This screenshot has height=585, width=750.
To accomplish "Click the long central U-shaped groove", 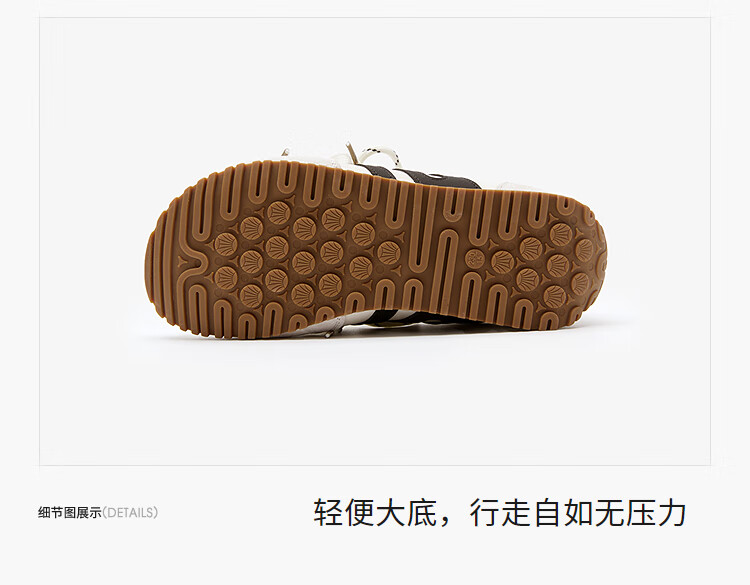I will (x=447, y=268).
